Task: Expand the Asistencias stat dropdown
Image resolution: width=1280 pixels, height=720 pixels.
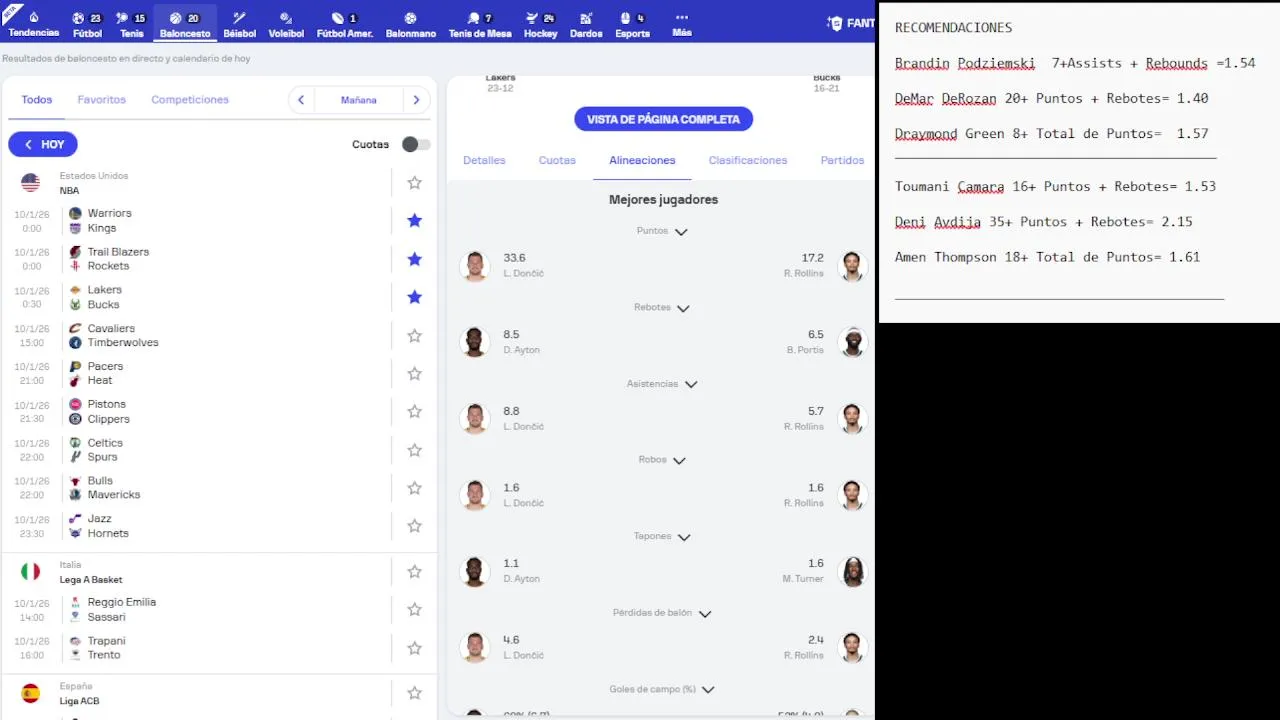Action: point(690,384)
